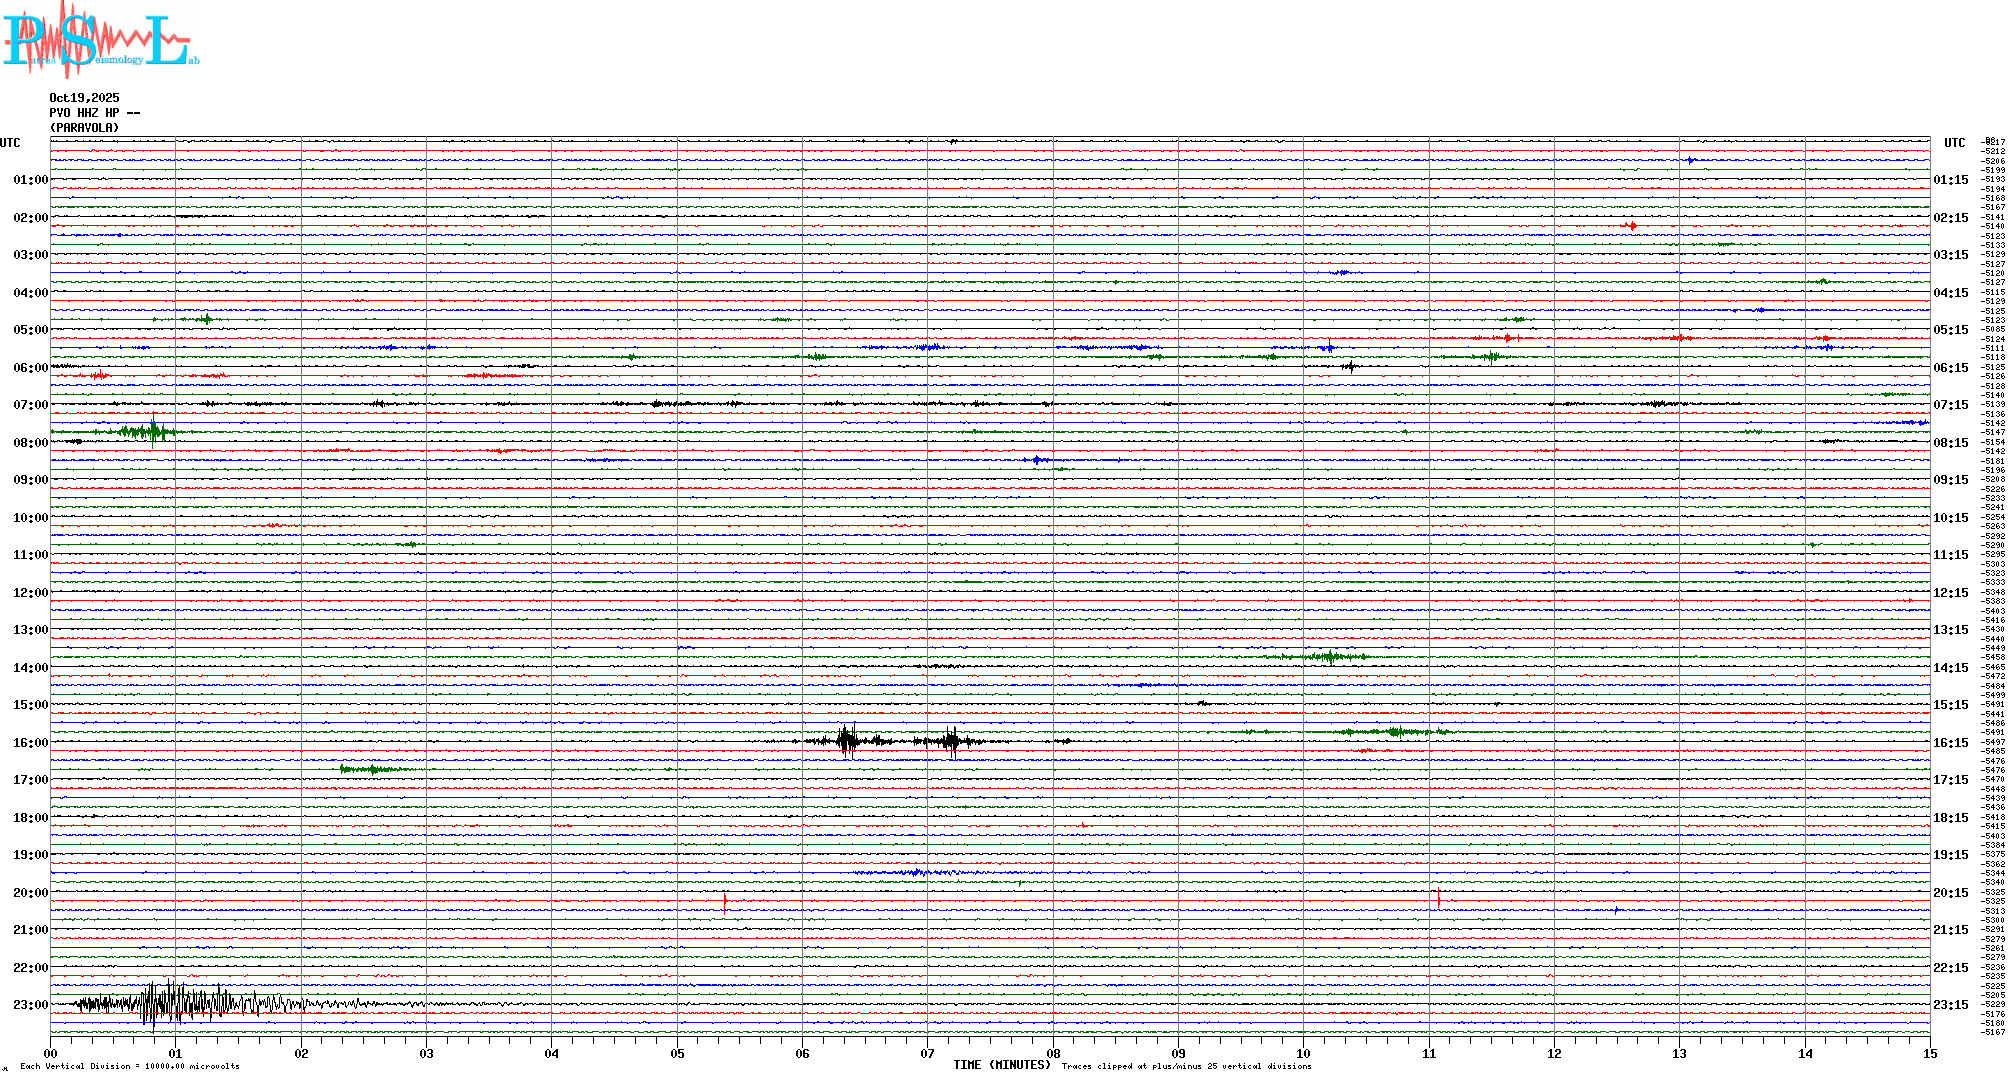This screenshot has height=1080, width=2010.
Task: Click the 12:00 hour label on left
Action: pos(30,593)
